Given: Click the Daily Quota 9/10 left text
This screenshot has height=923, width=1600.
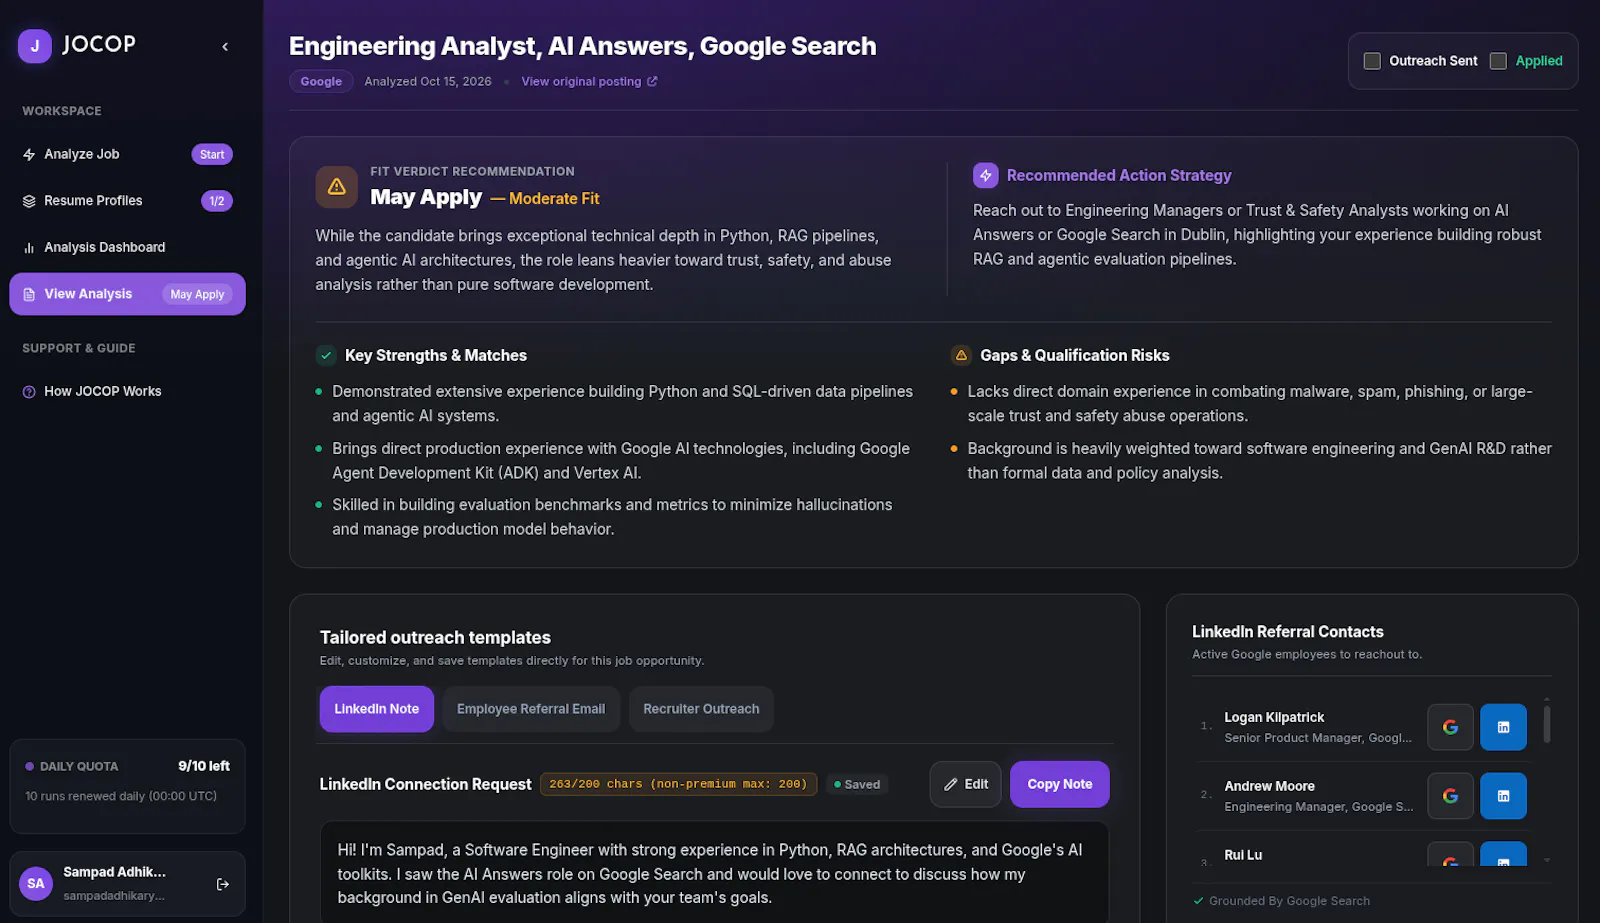Looking at the screenshot, I should click(x=204, y=766).
